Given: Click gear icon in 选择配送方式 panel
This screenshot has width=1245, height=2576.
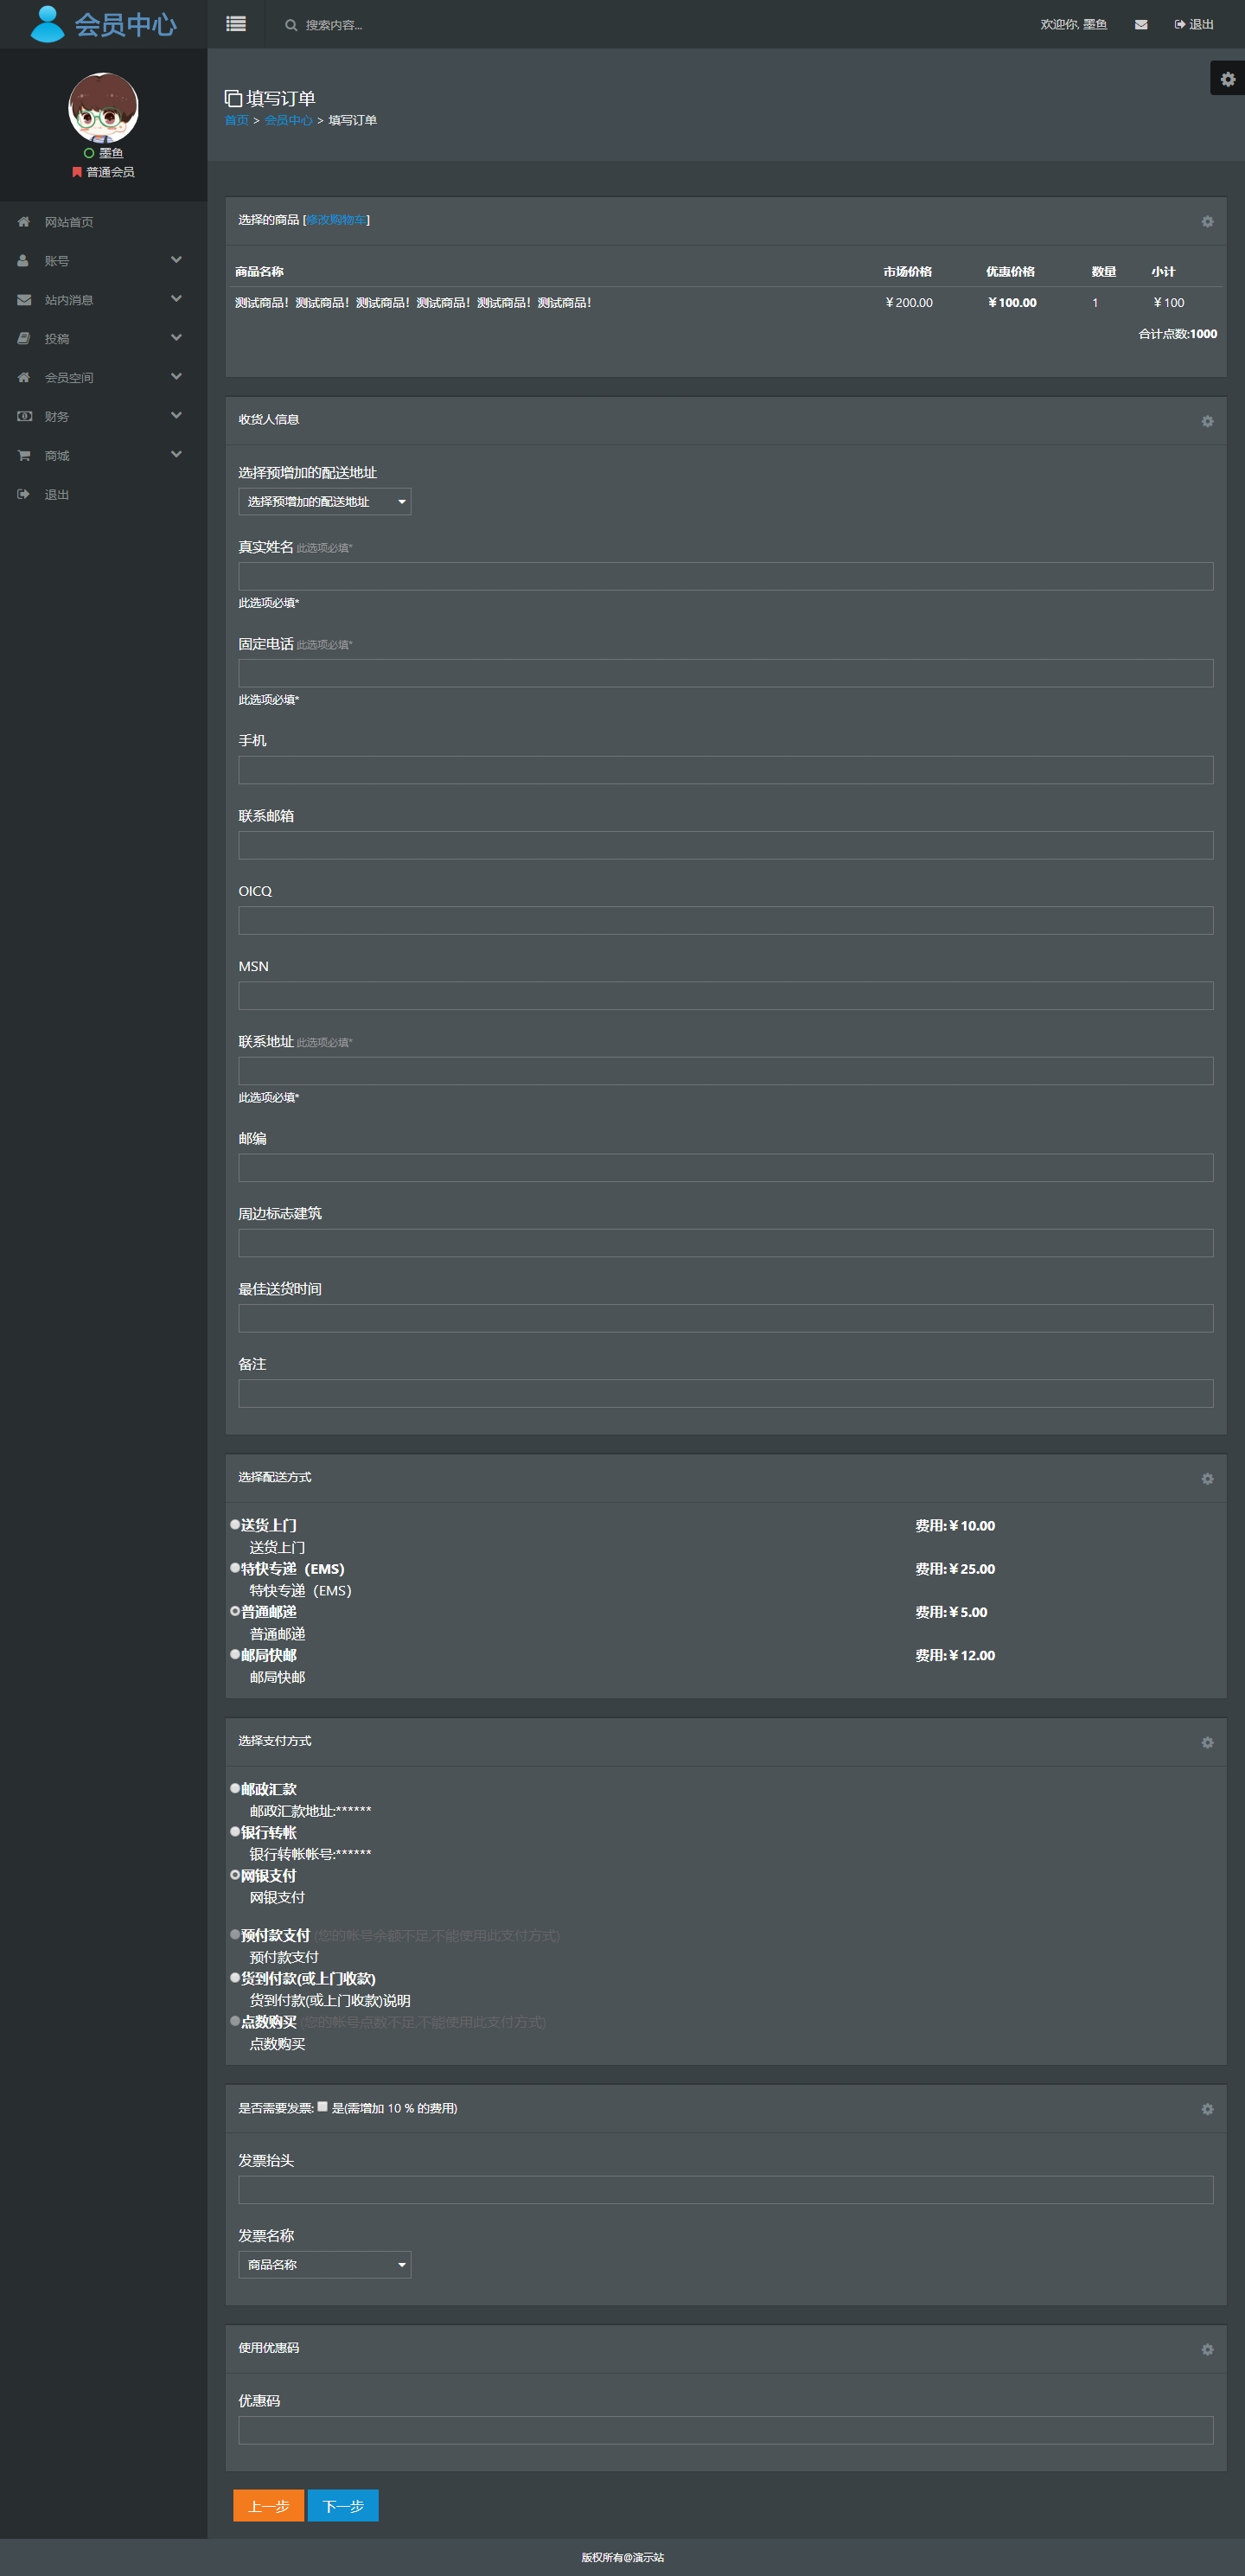Looking at the screenshot, I should tap(1207, 1479).
